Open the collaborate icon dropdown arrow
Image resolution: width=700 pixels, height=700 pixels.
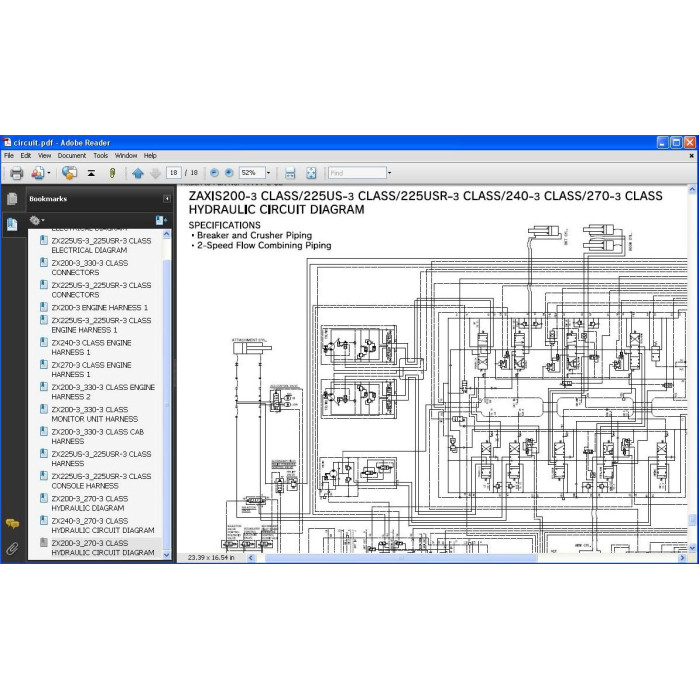(49, 173)
